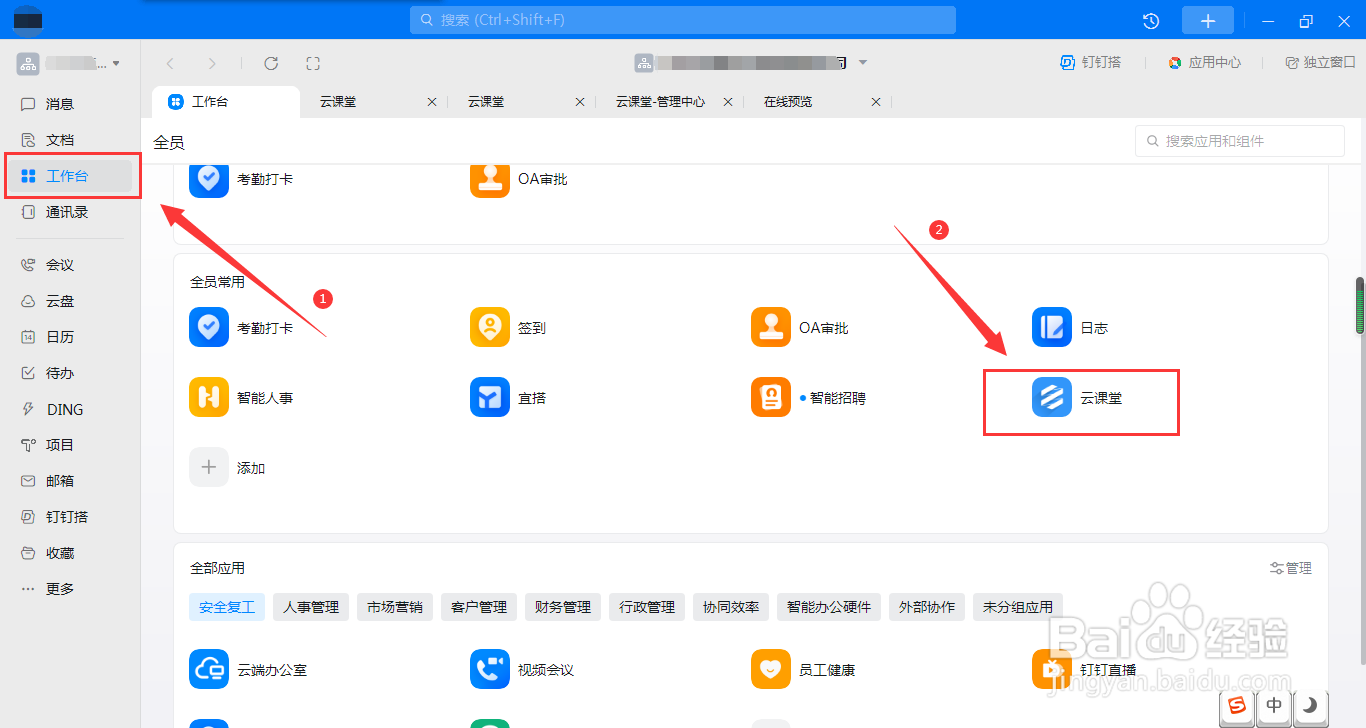The image size is (1366, 728).
Task: Click the fullscreen frame icon
Action: [313, 63]
